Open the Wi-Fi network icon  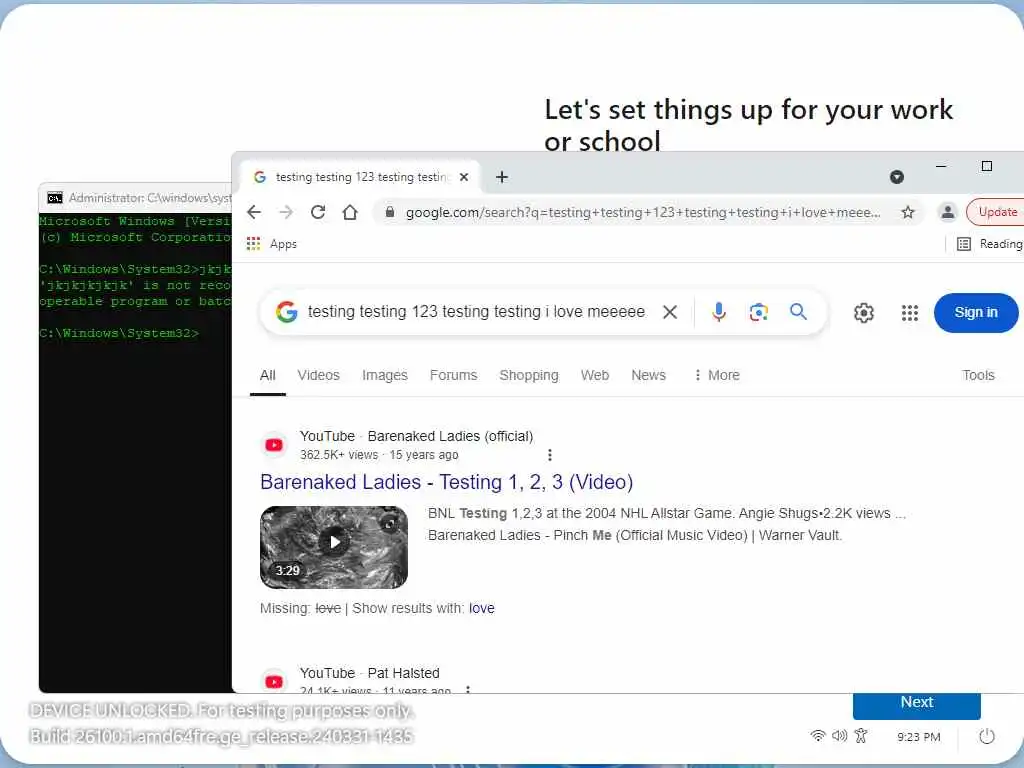818,736
